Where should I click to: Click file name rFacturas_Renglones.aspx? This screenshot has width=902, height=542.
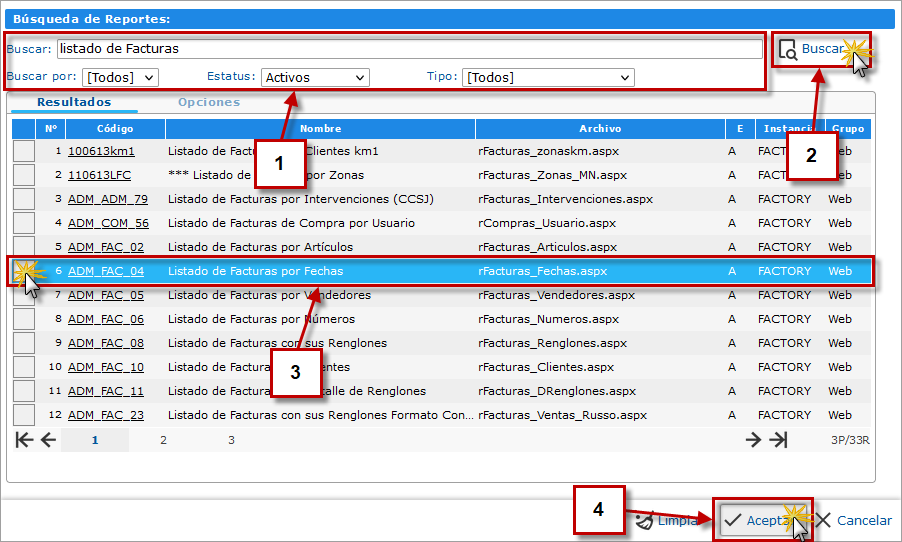(552, 343)
